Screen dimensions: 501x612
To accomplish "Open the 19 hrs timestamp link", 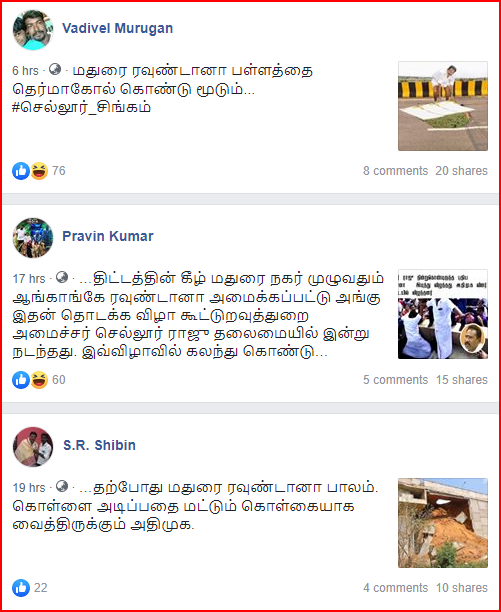I will [29, 488].
